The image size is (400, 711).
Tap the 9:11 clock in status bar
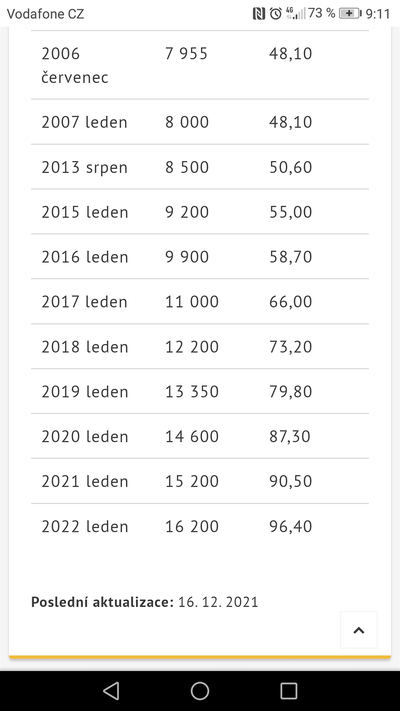coord(378,14)
